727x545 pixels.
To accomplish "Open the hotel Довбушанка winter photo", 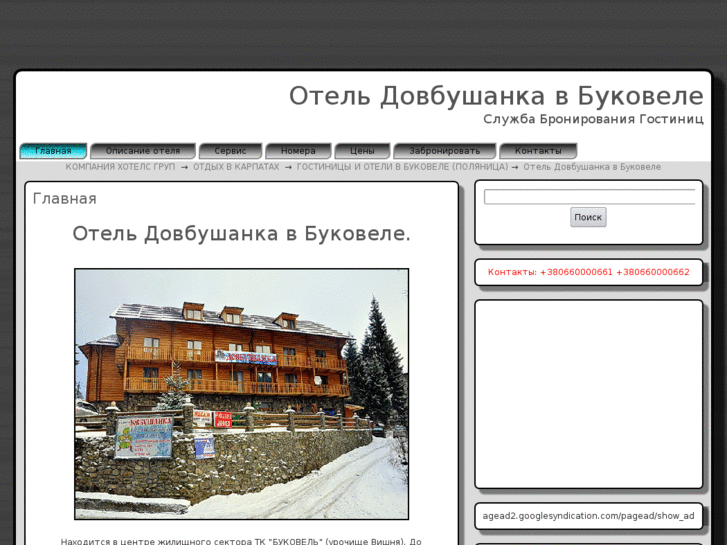I will tap(242, 394).
